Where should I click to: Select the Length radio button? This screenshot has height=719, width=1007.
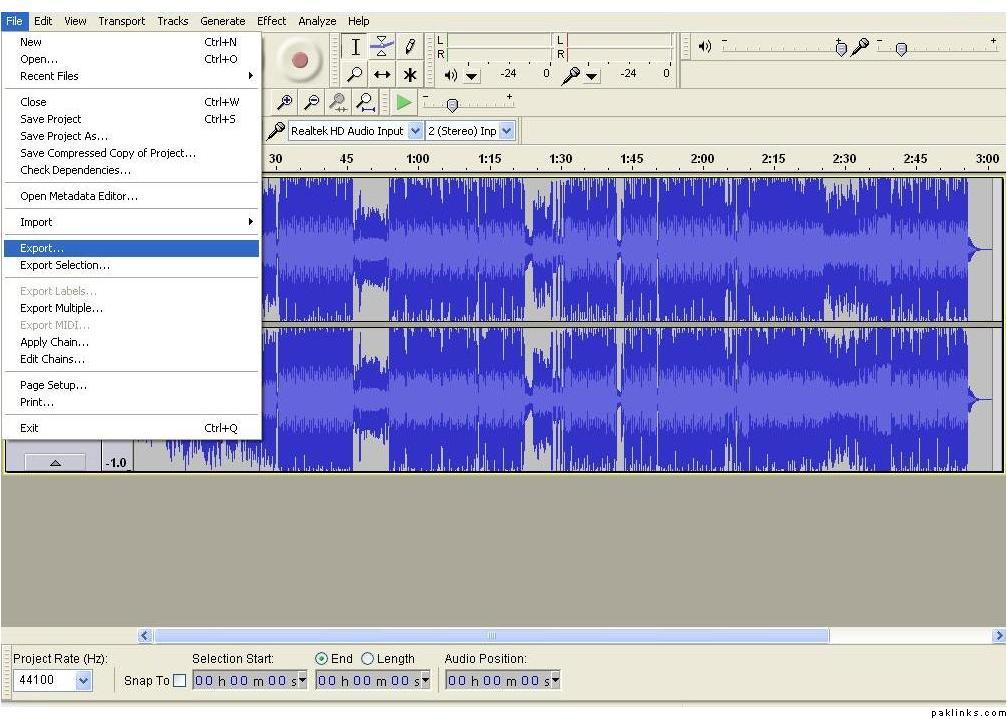pos(367,659)
